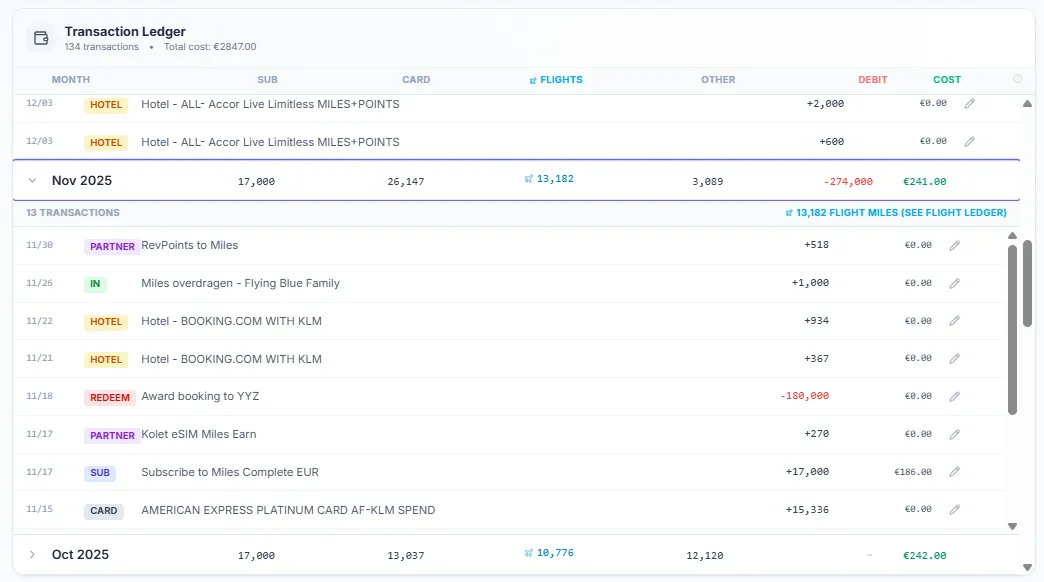The width and height of the screenshot is (1044, 582).
Task: Click pencil icon on Miles overdragen Flying Blue row
Action: pyautogui.click(x=954, y=282)
